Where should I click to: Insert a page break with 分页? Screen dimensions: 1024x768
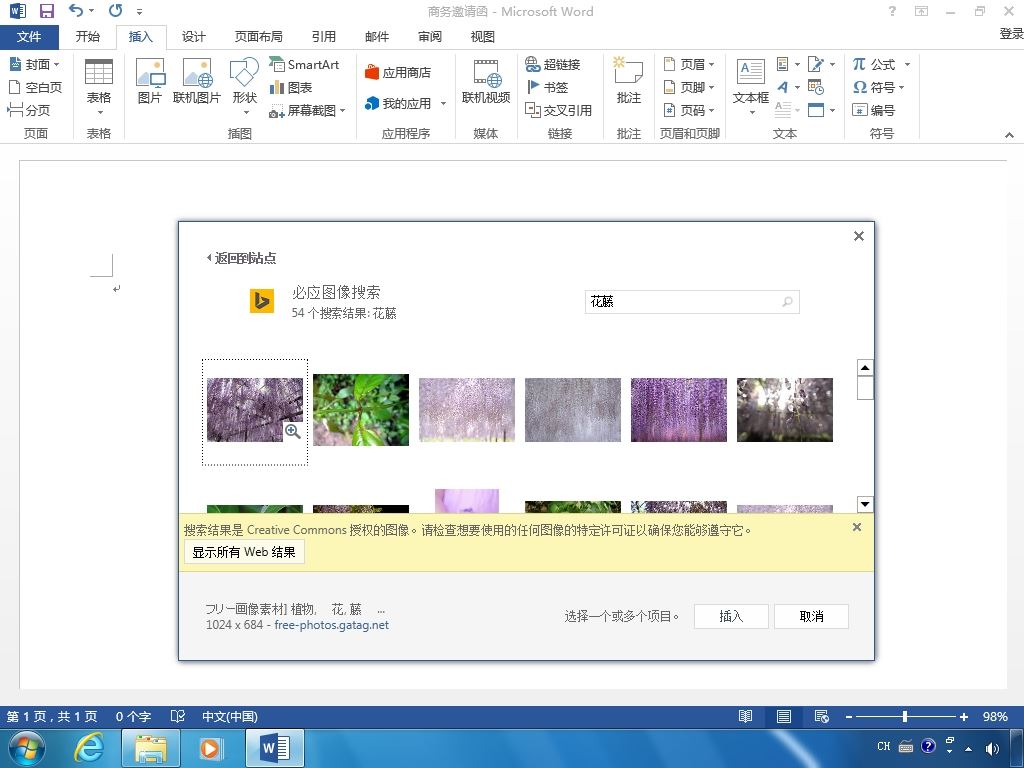tap(29, 110)
